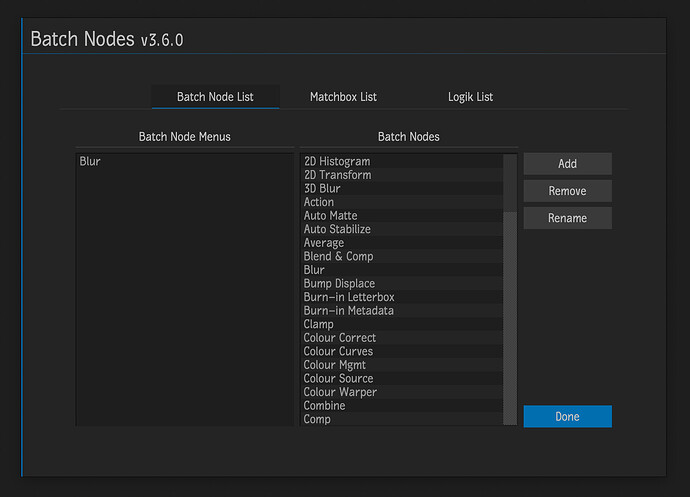Select Burn-in Metadata node
The image size is (690, 497).
(x=402, y=311)
